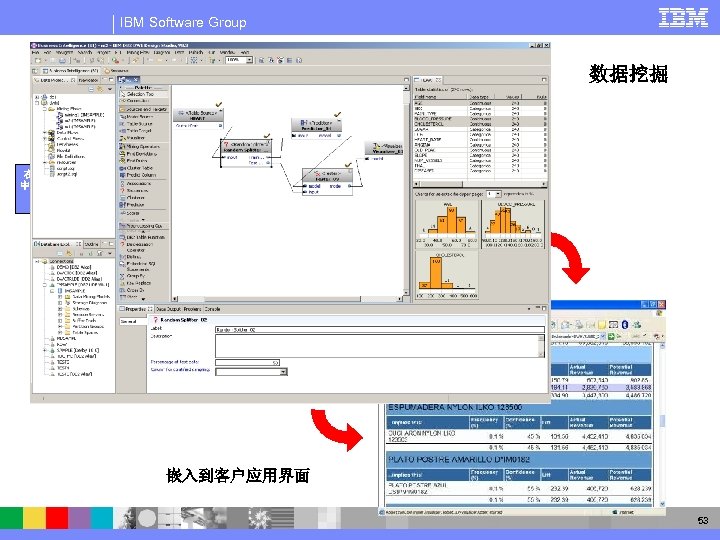Click the Description text area
The image size is (720, 540).
(x=379, y=346)
